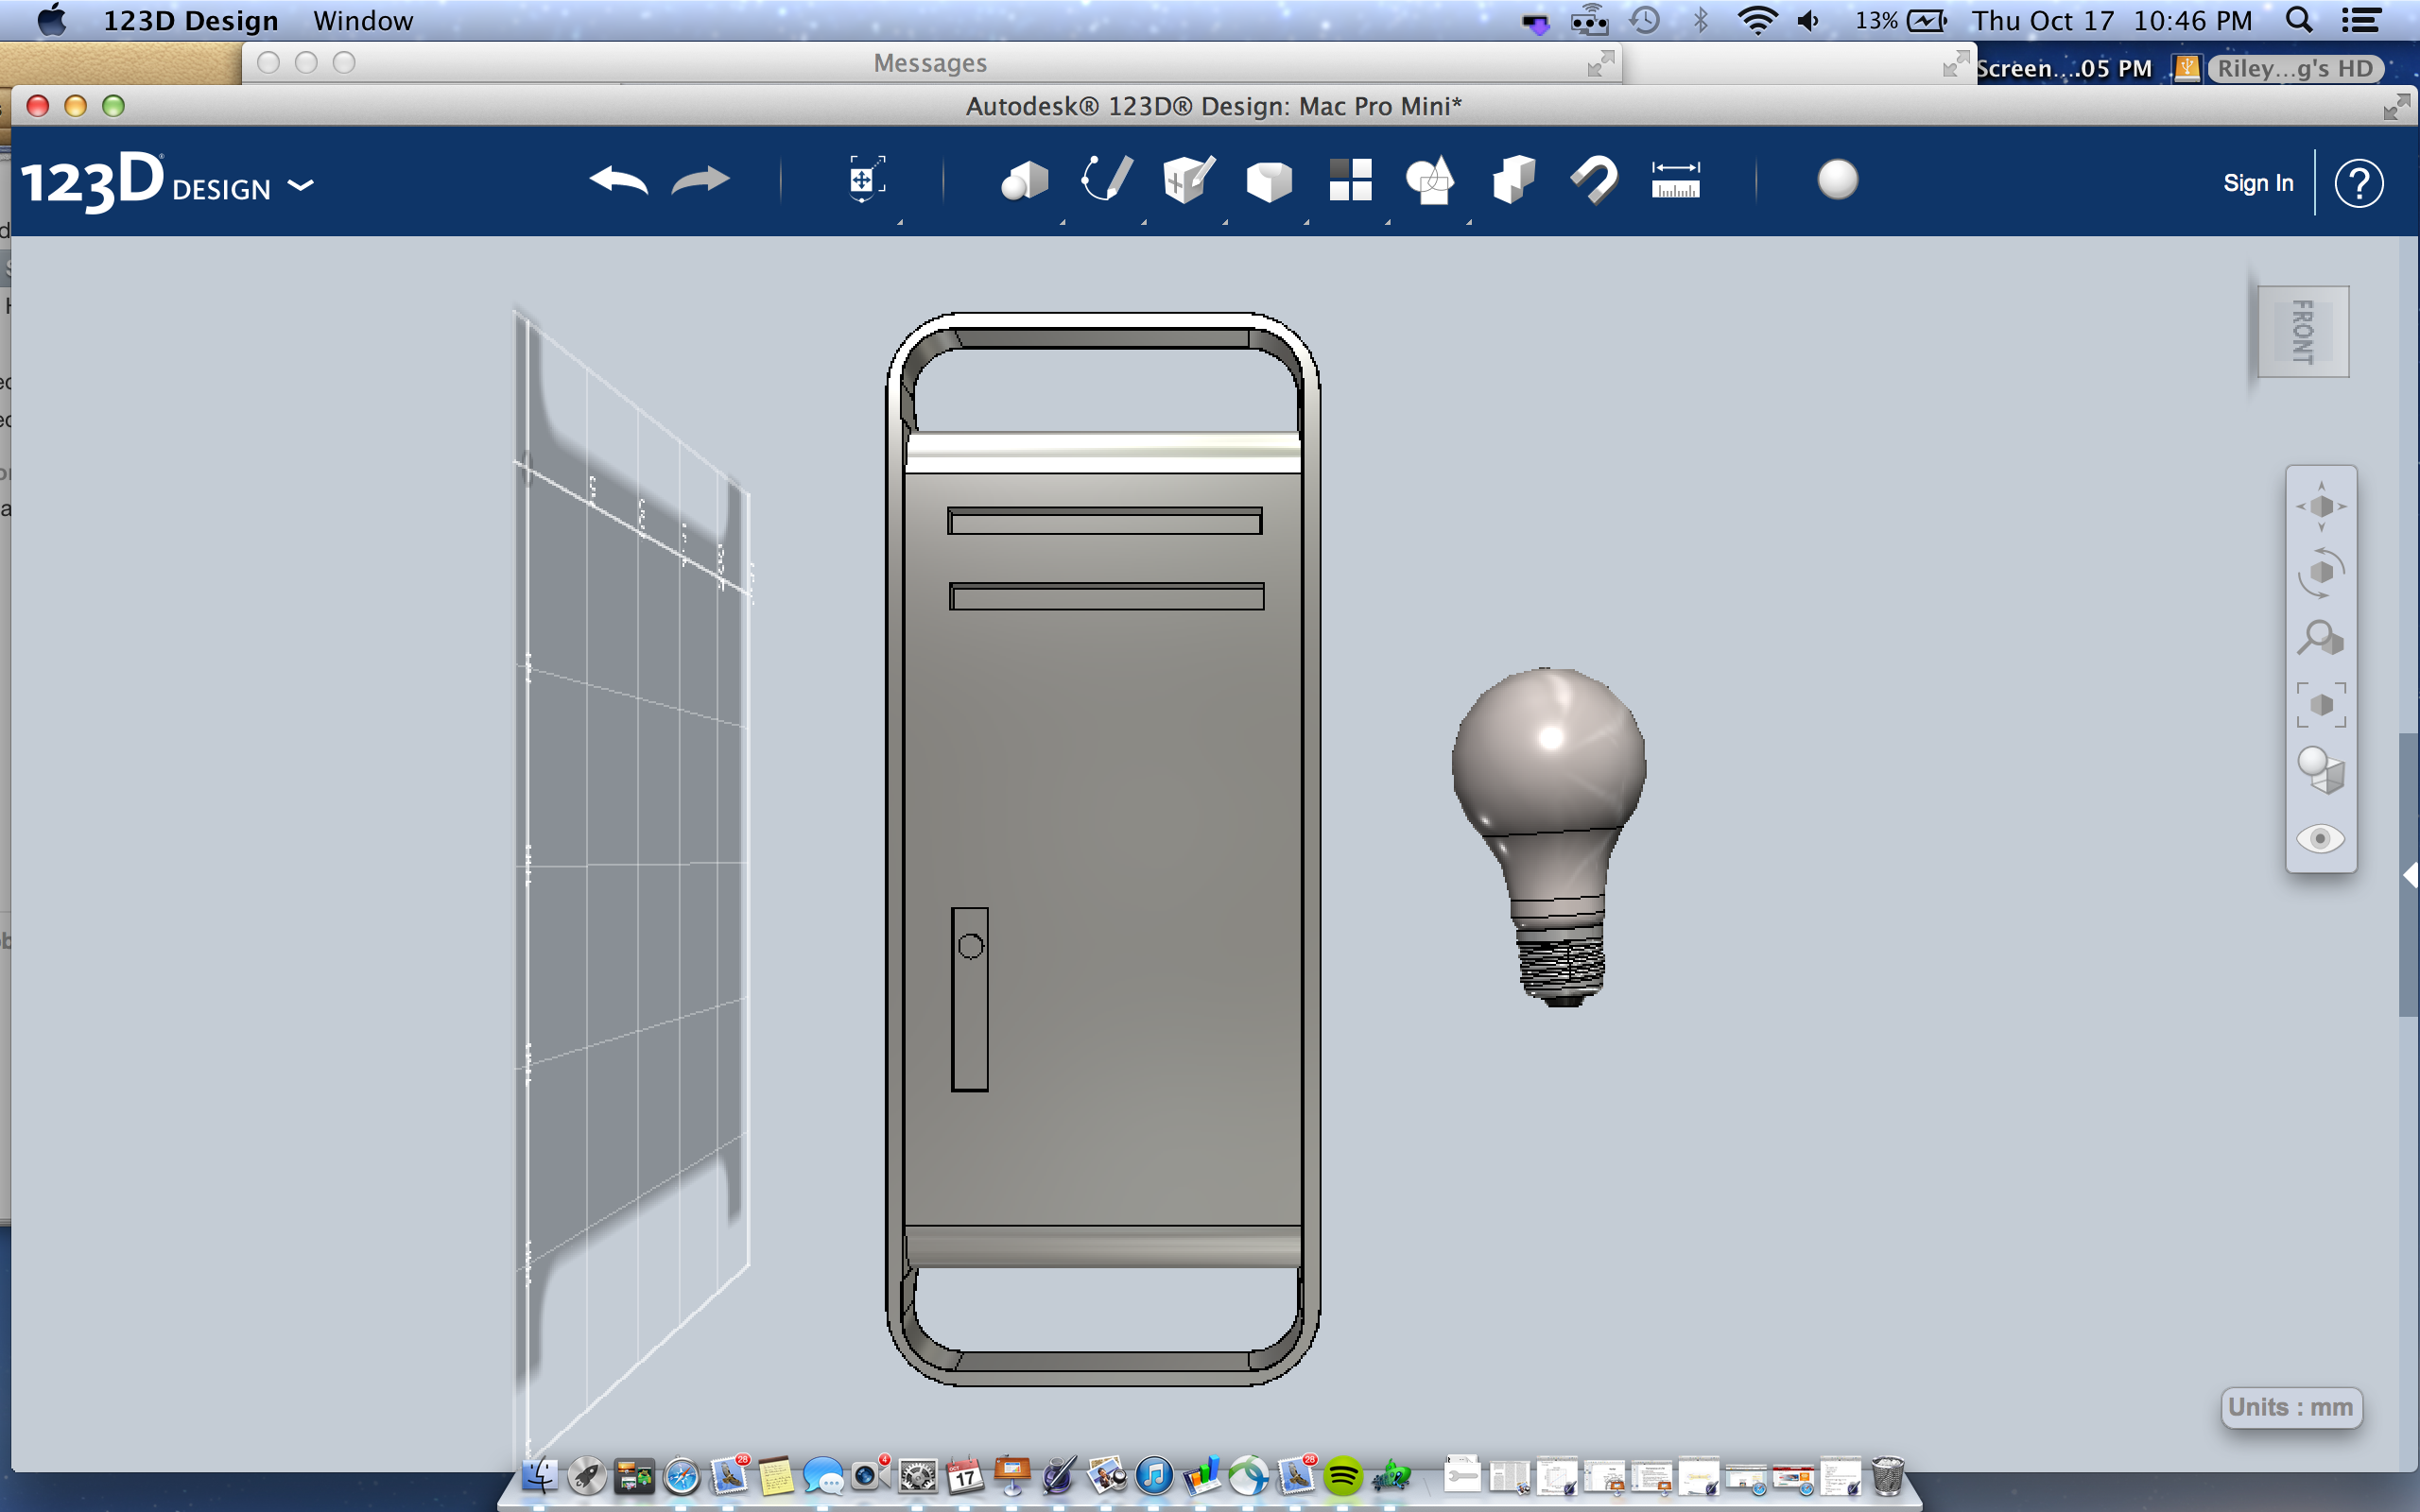Open the Apple menu
Viewport: 2420px width, 1512px height.
51,20
